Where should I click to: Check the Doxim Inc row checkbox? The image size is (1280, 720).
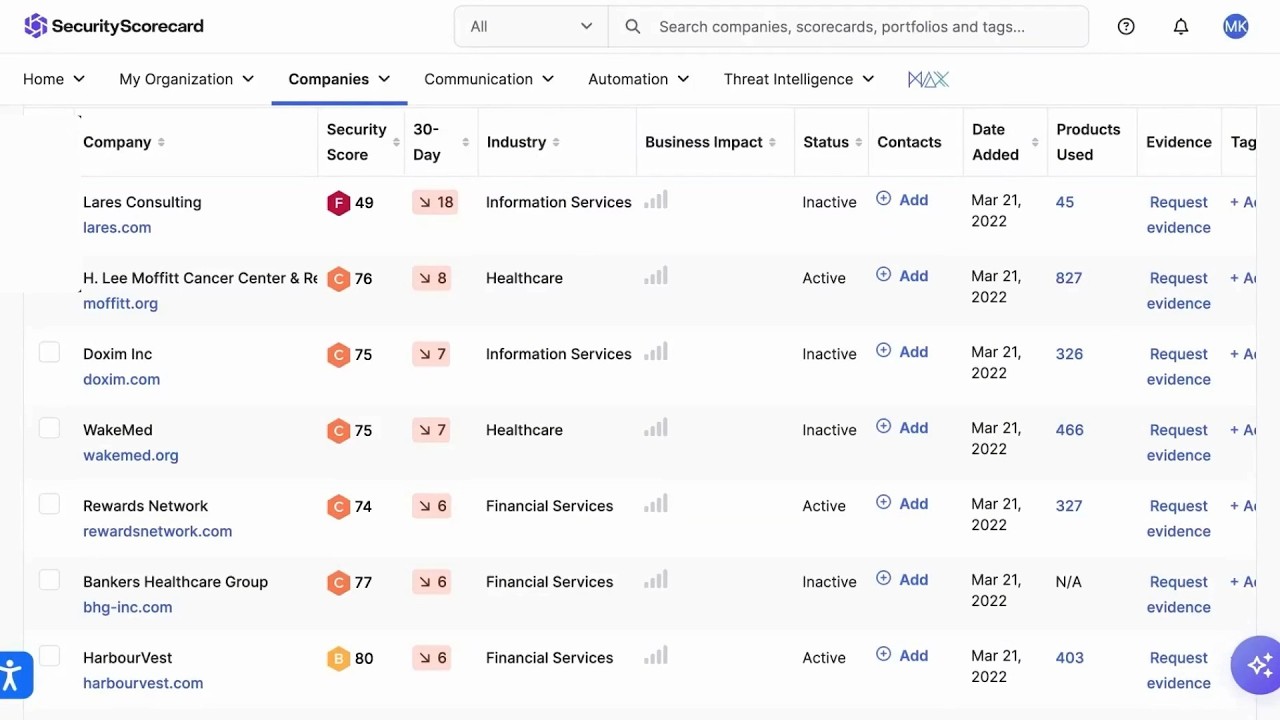(x=49, y=352)
